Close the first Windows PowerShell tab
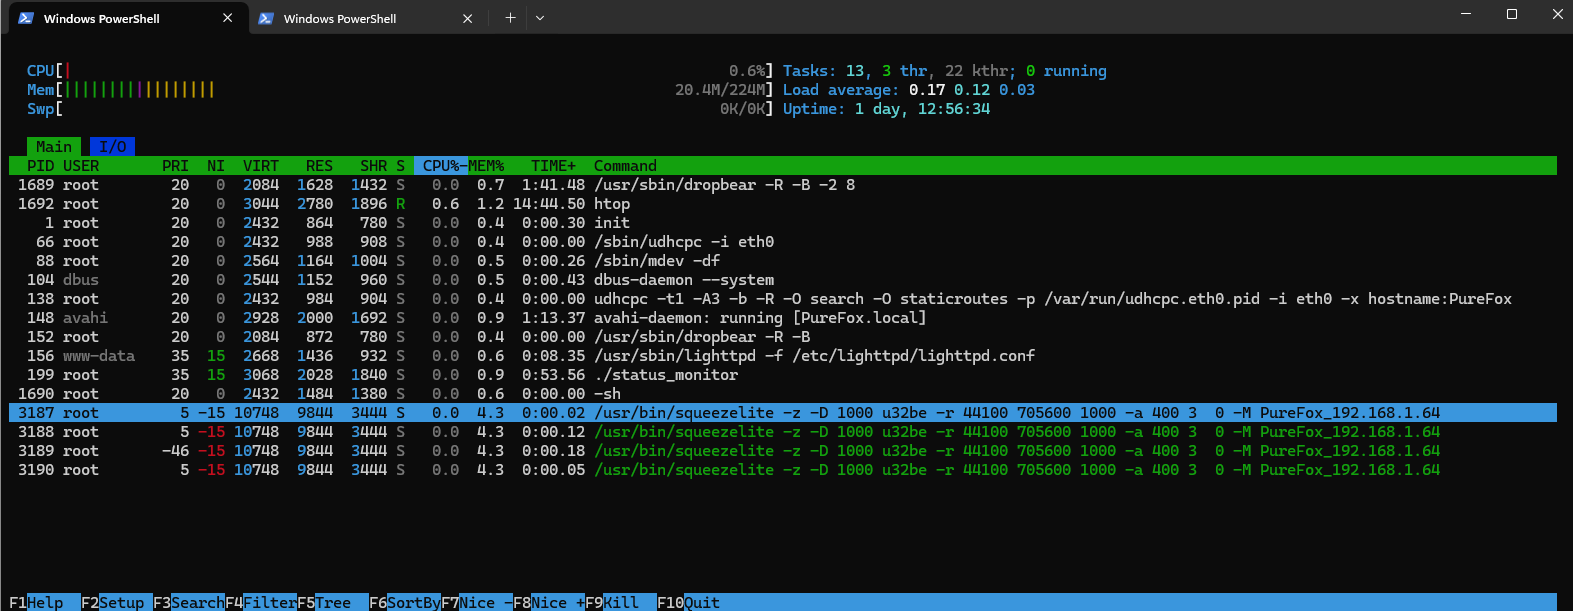1573x611 pixels. pos(228,18)
